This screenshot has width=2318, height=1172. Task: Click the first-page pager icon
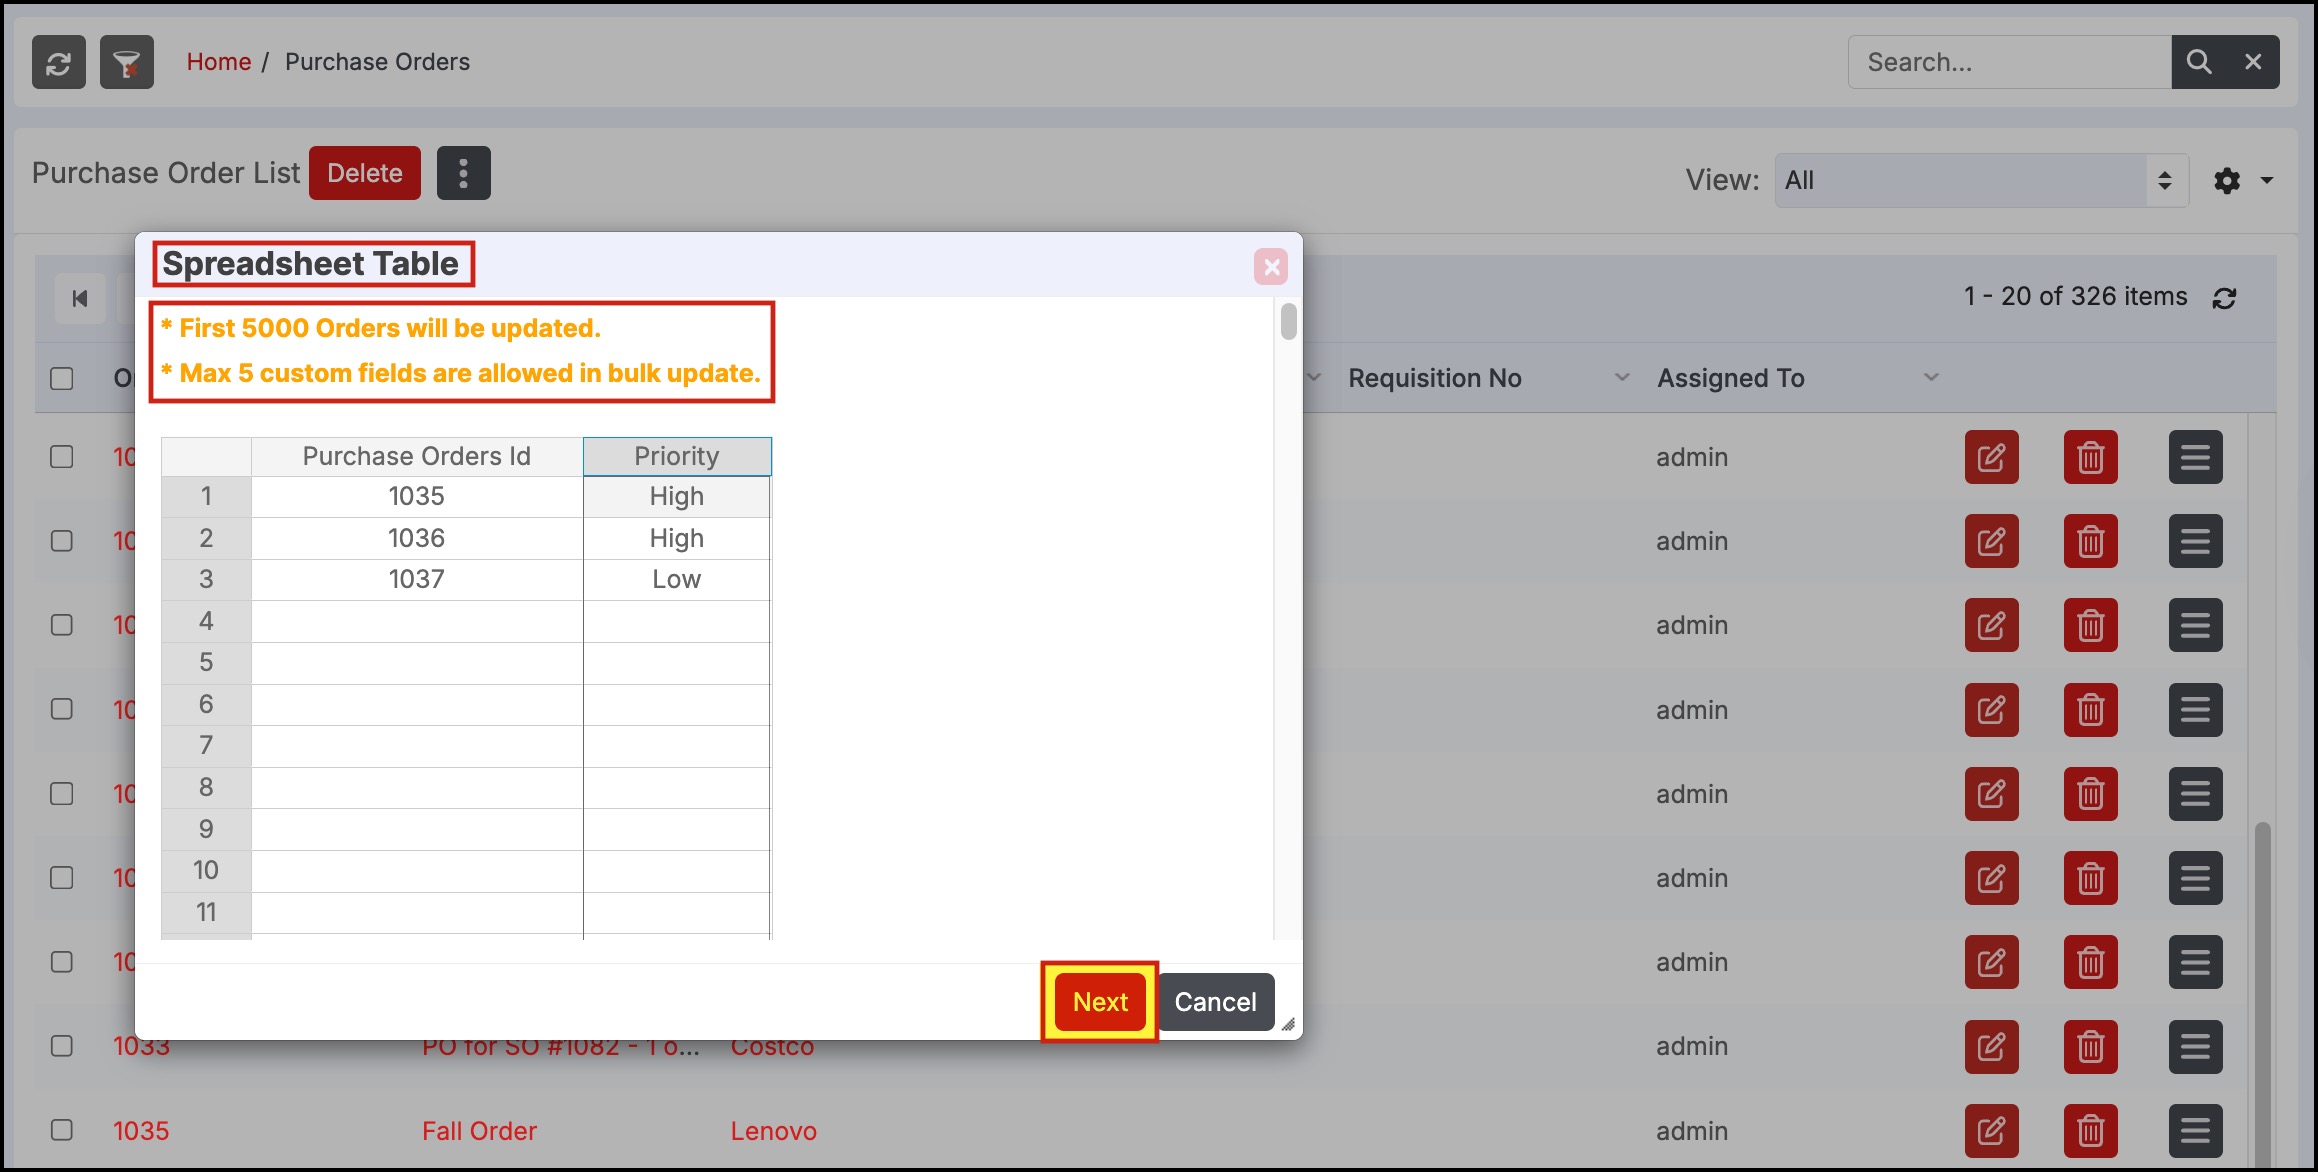pyautogui.click(x=80, y=298)
